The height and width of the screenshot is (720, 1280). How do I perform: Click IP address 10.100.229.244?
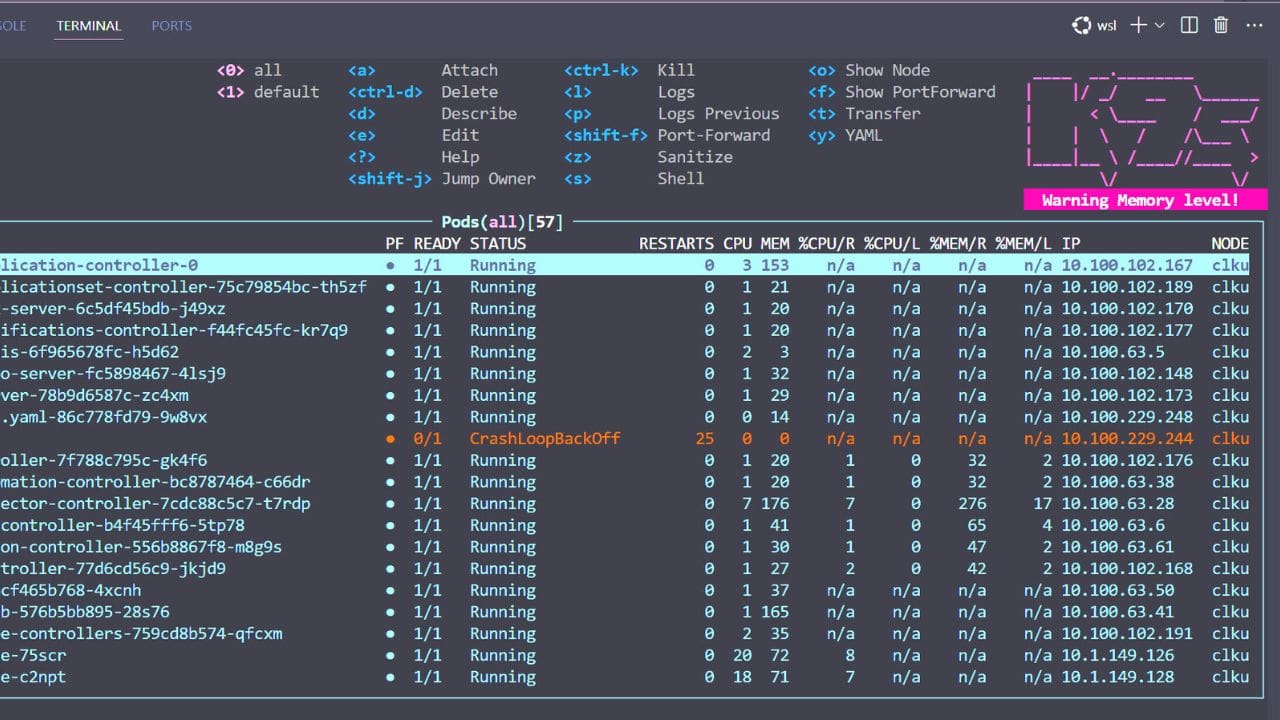tap(1127, 439)
